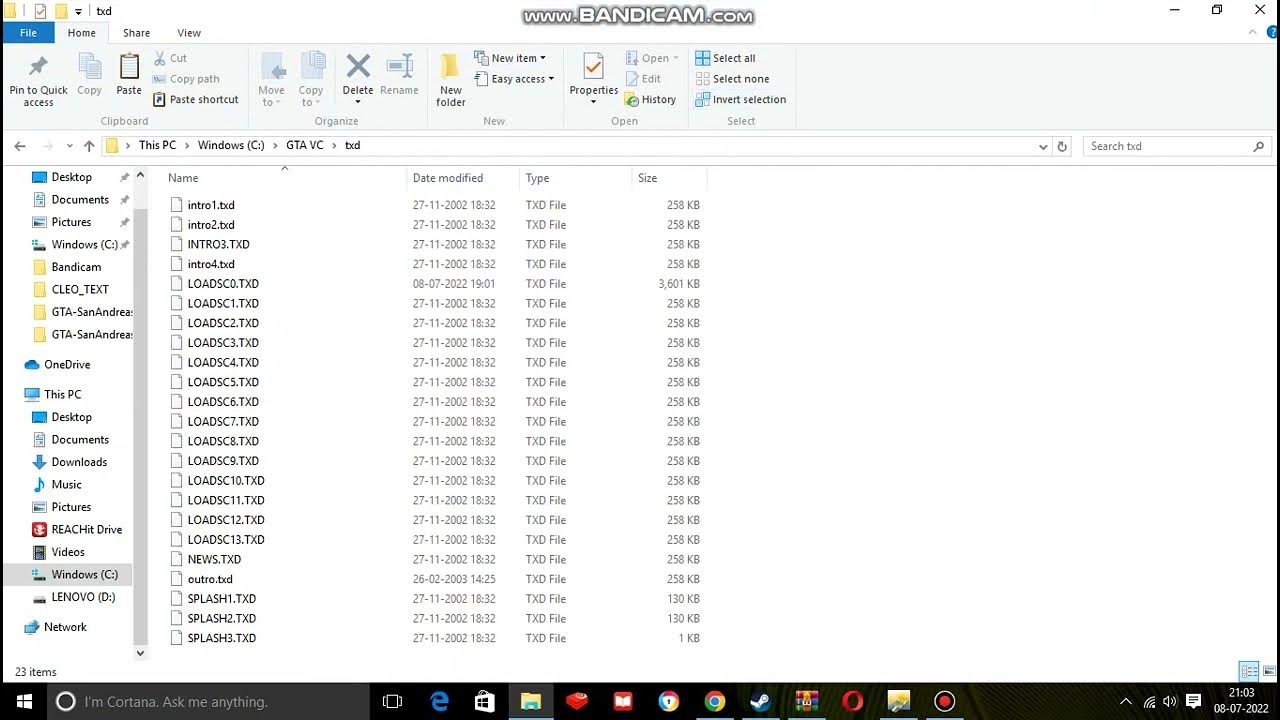
Task: Select OneDrive in navigation pane
Action: [x=67, y=365]
